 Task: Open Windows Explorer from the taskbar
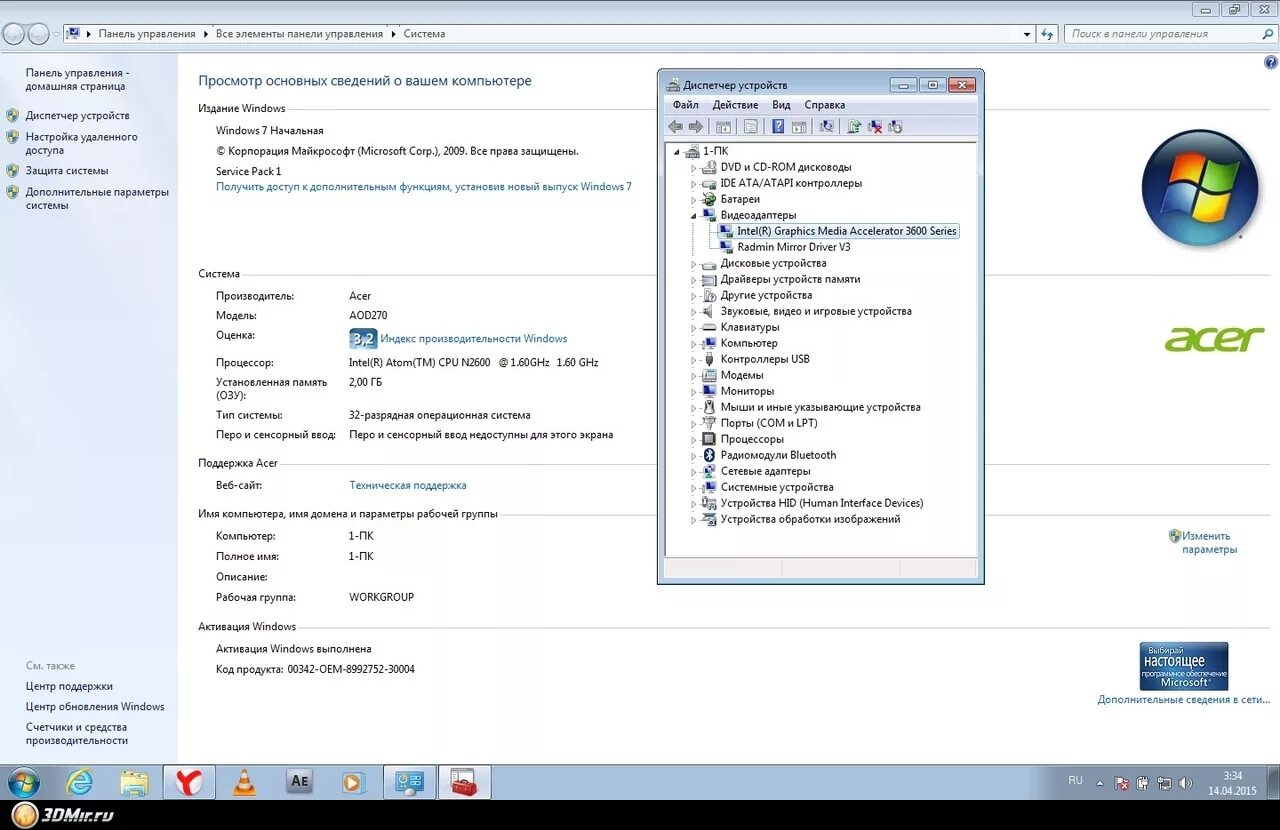[134, 782]
